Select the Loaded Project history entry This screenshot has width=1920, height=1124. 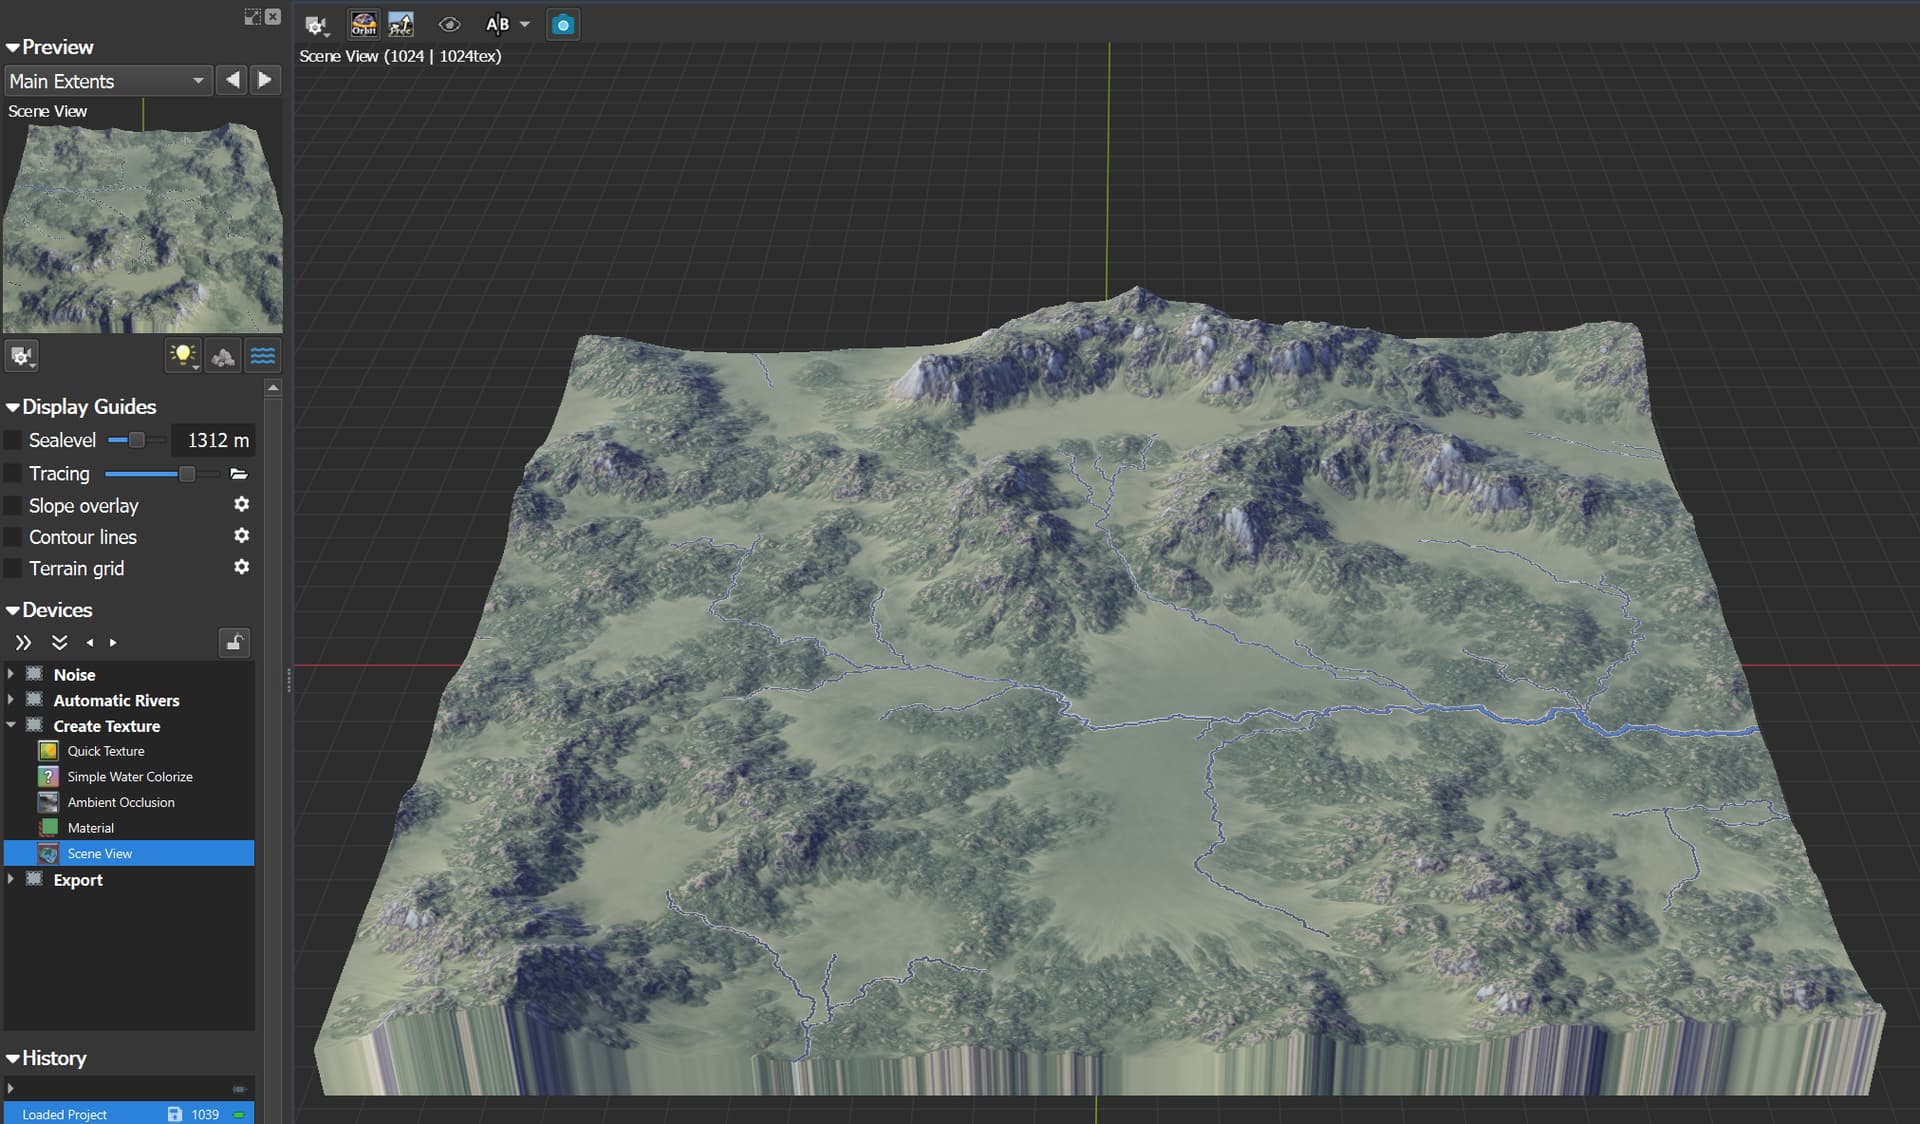click(x=129, y=1114)
